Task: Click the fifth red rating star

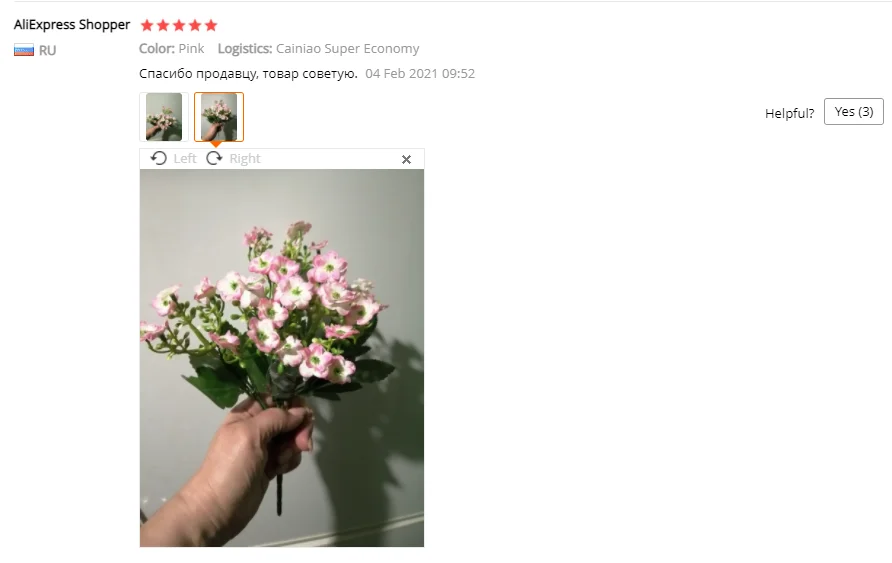Action: pyautogui.click(x=211, y=25)
